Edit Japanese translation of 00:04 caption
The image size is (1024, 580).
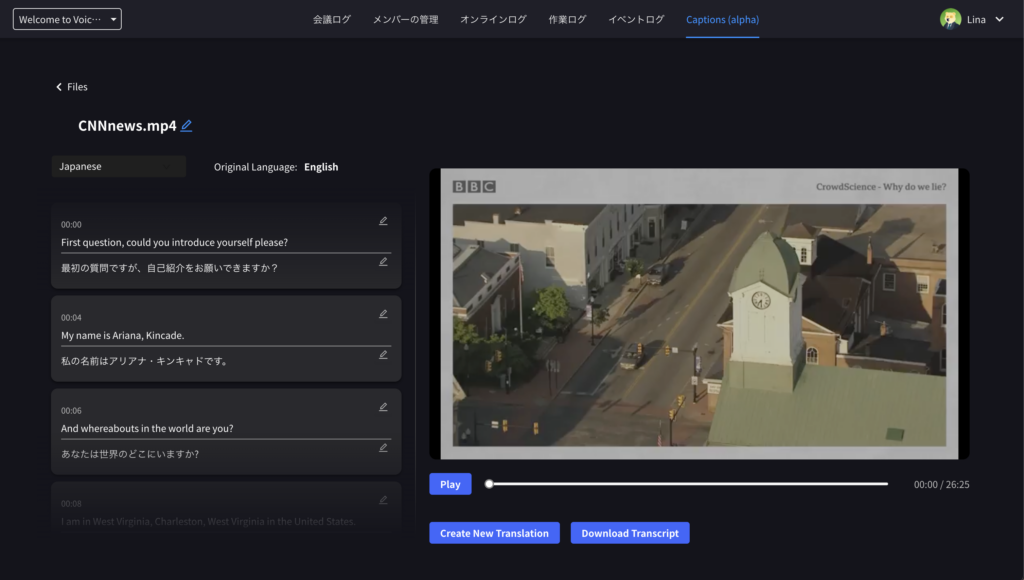(383, 355)
